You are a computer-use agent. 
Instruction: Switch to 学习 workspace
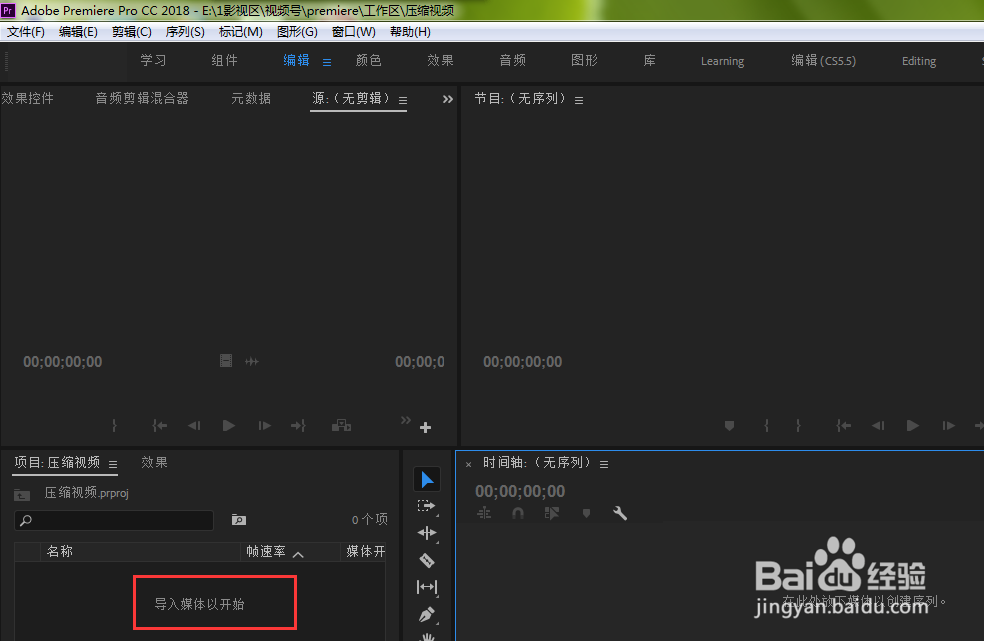pos(153,60)
